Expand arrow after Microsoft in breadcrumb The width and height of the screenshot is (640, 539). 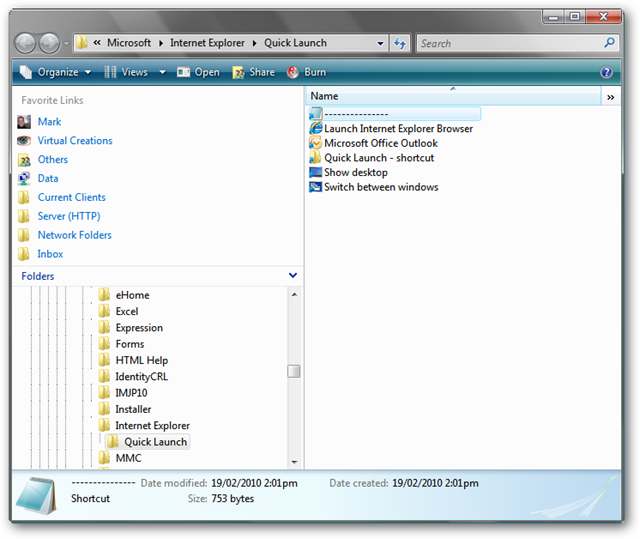point(161,43)
